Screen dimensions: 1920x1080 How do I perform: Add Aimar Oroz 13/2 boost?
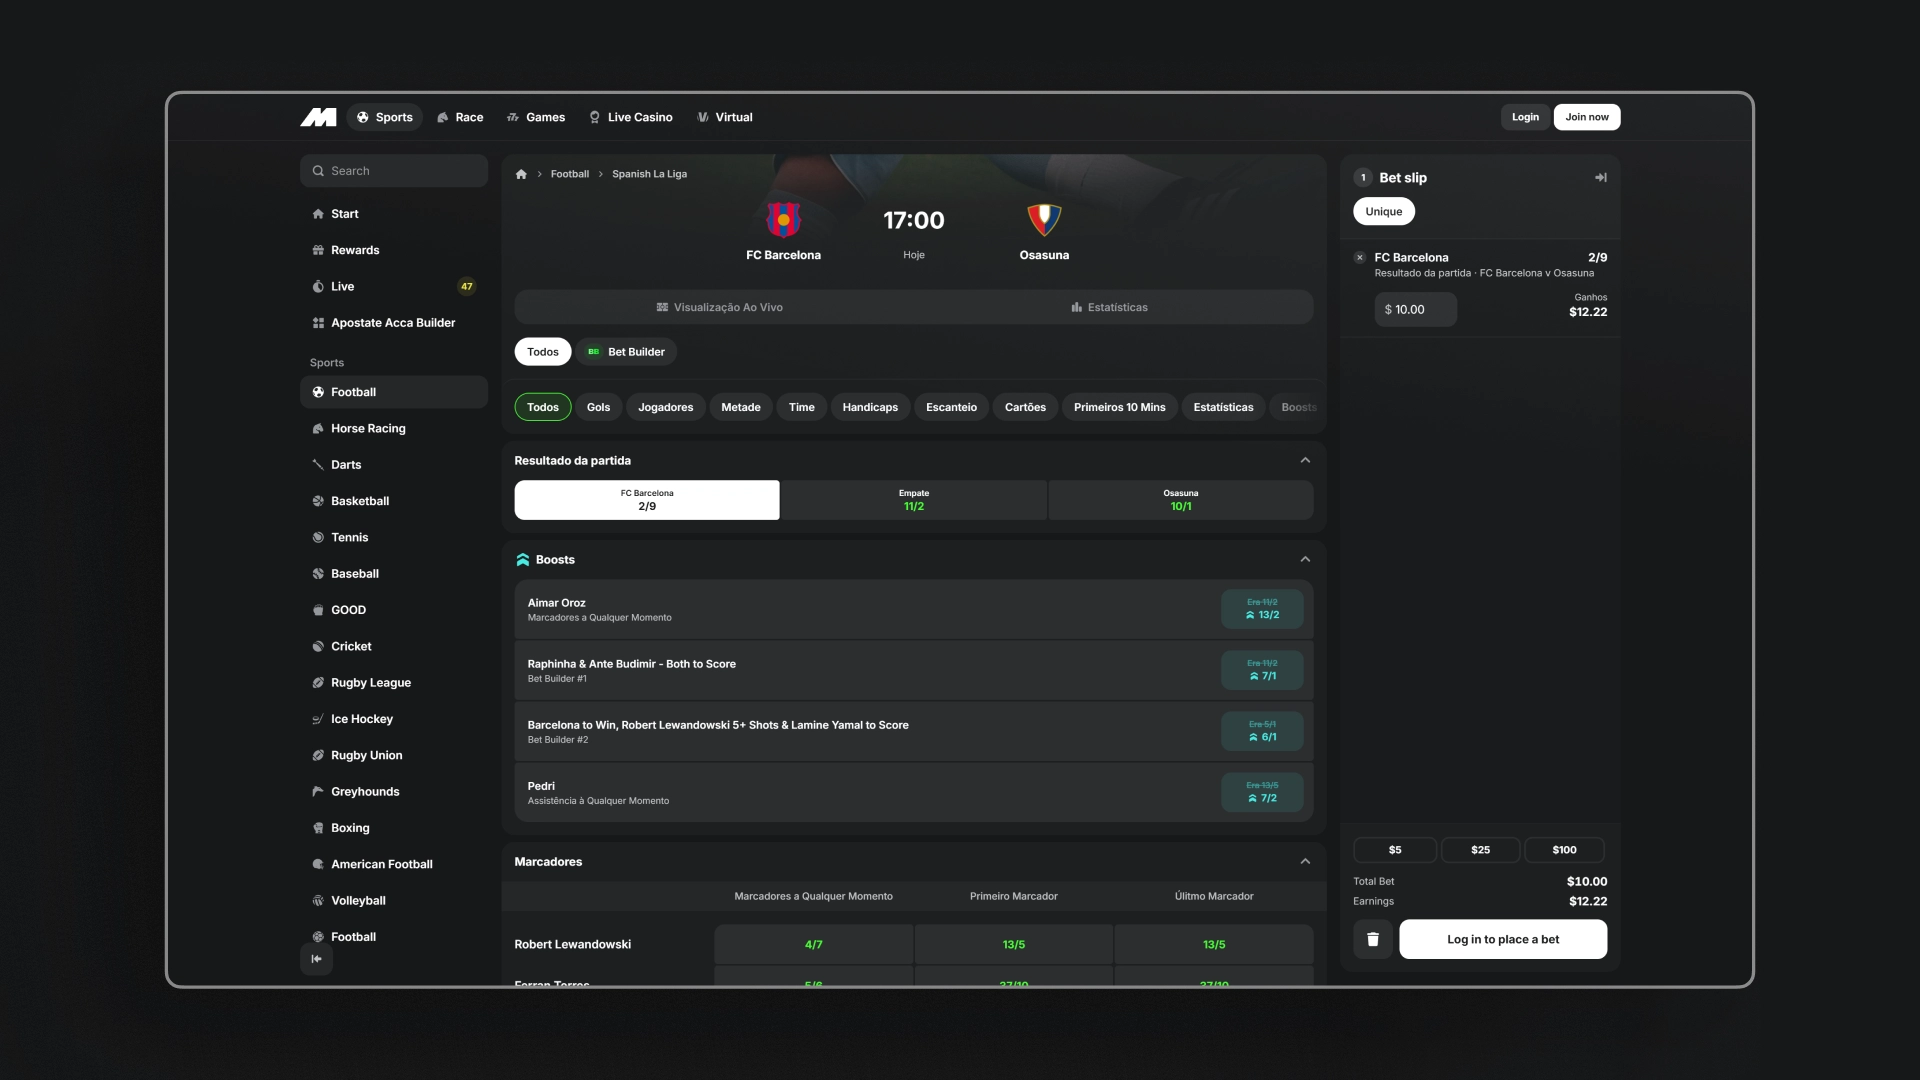[1262, 609]
